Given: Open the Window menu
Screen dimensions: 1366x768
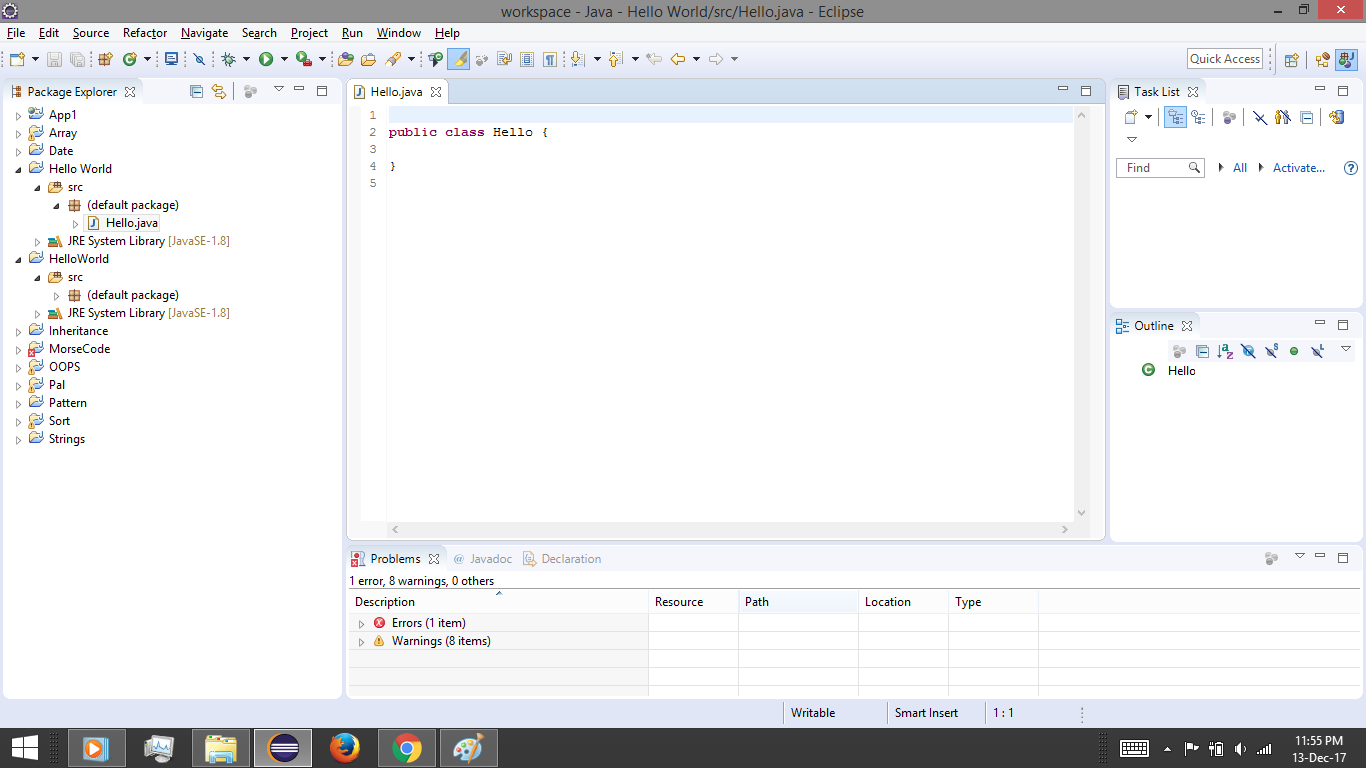Looking at the screenshot, I should pos(399,33).
